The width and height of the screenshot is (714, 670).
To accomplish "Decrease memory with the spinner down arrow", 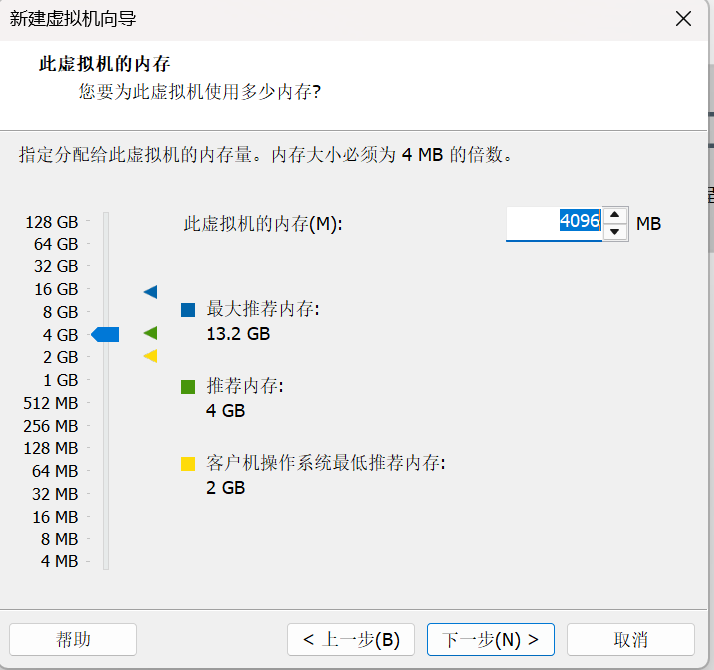I will (615, 232).
